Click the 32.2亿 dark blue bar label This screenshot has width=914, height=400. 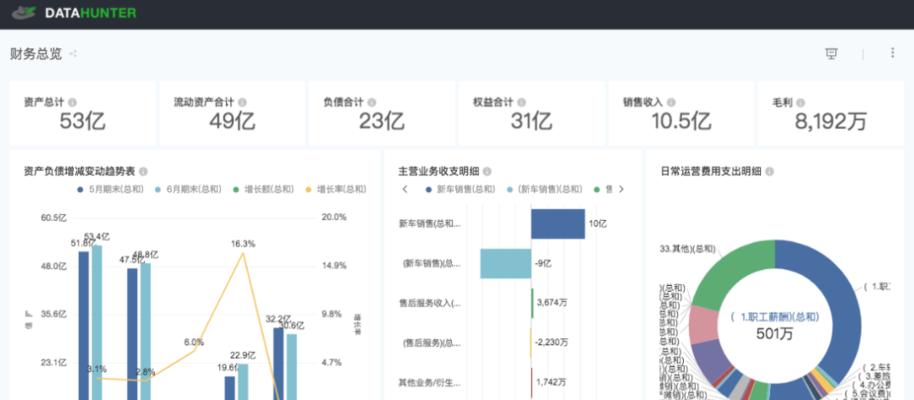coord(279,319)
